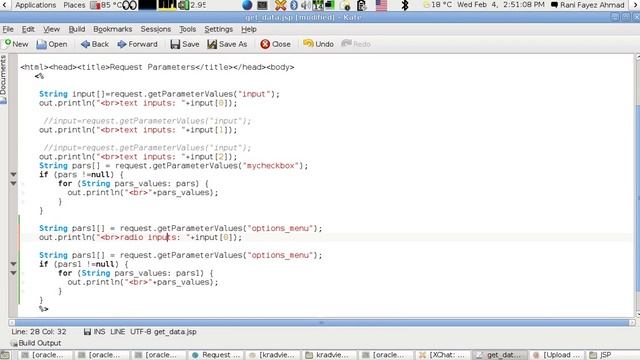Click the println line using input[2]
640x360 pixels.
138,157
